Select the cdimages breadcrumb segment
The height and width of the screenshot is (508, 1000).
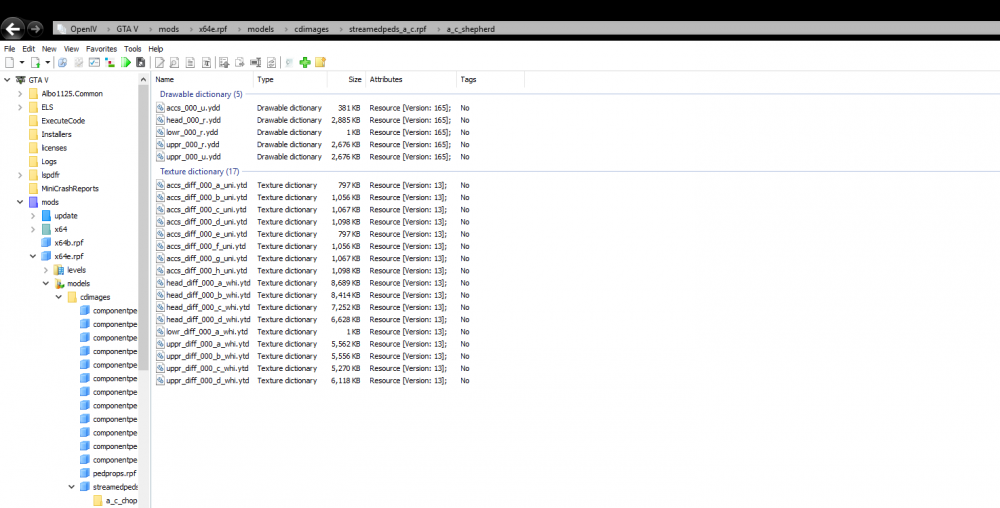point(310,29)
